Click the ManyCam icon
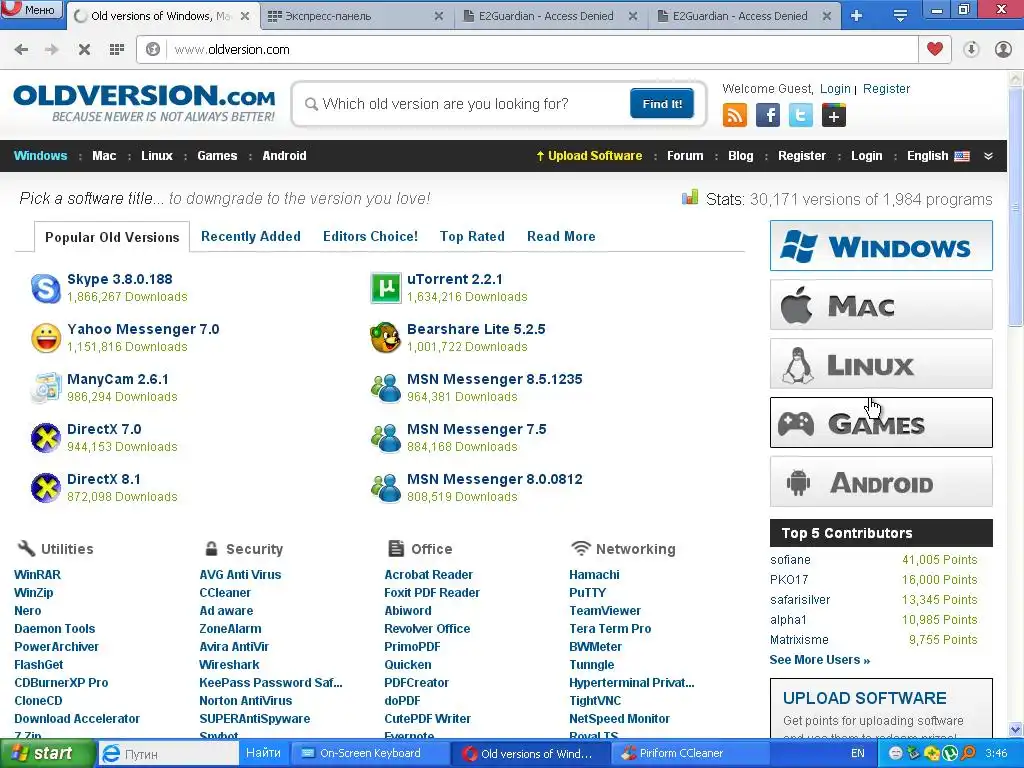 click(46, 388)
